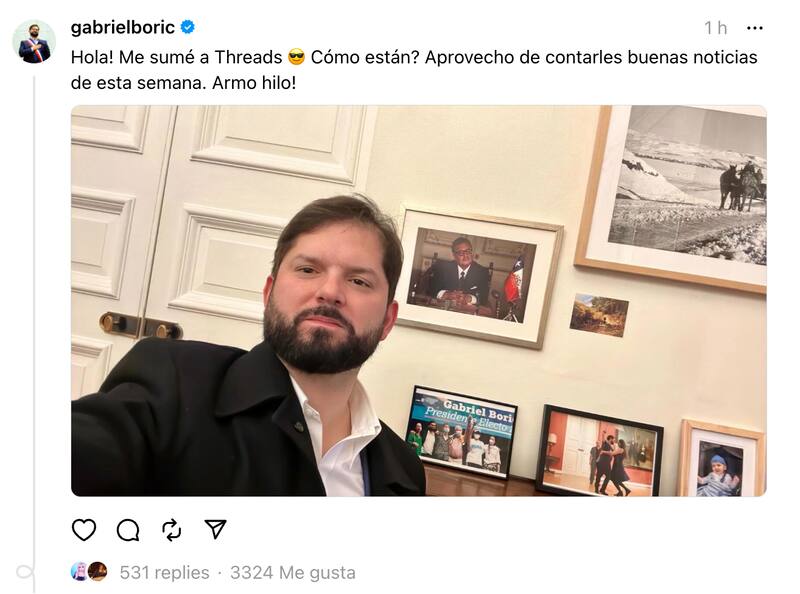Share the post with the paper plane icon
800x594 pixels.
tap(215, 529)
